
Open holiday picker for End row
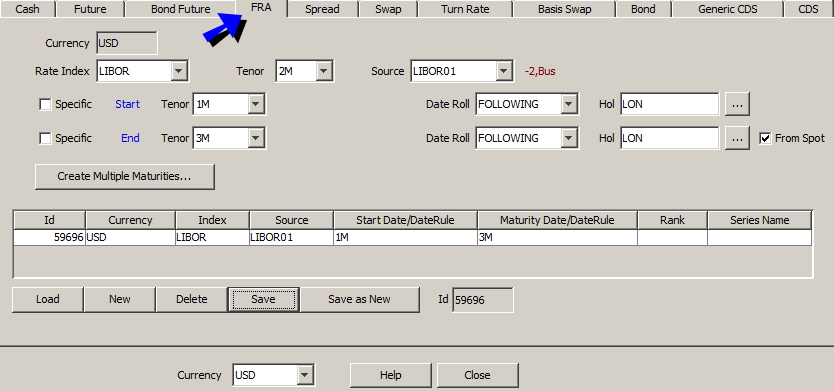coord(737,138)
